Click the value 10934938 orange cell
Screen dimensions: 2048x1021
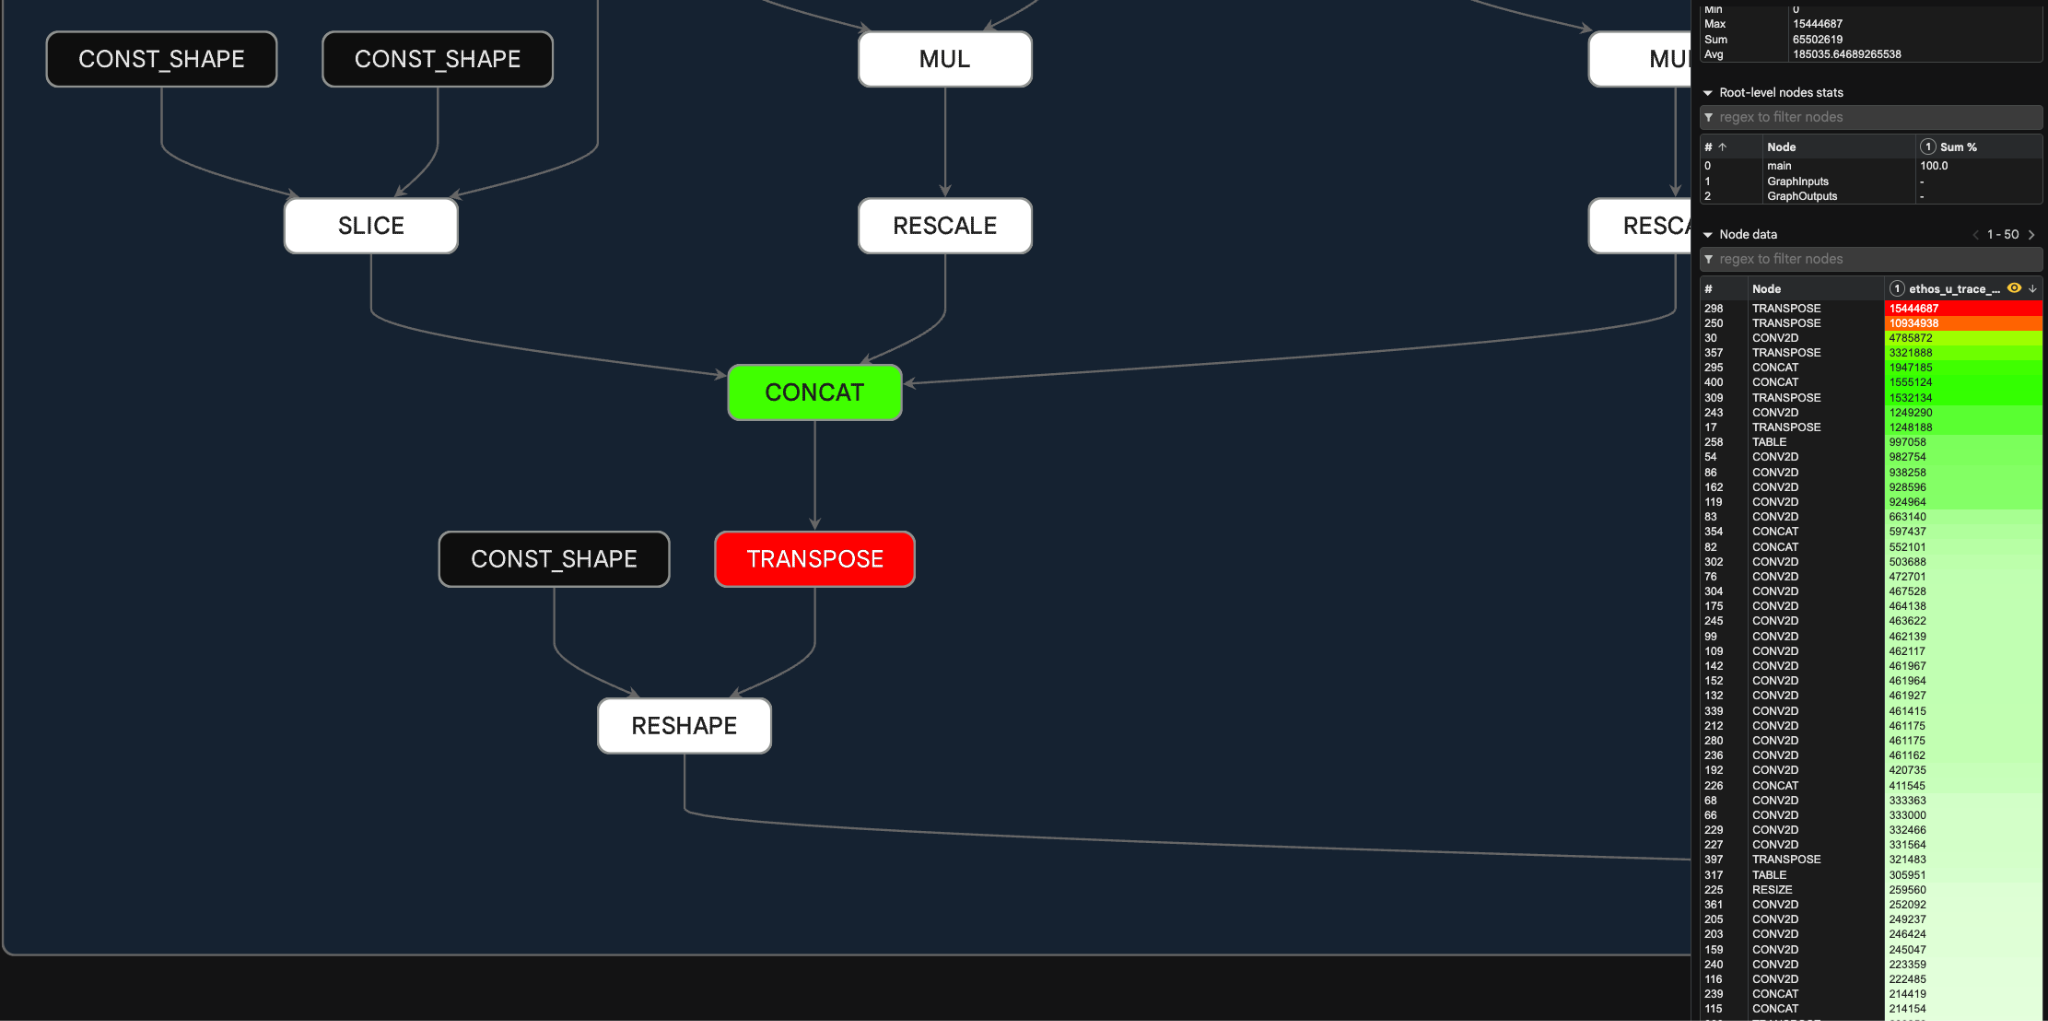click(1963, 323)
